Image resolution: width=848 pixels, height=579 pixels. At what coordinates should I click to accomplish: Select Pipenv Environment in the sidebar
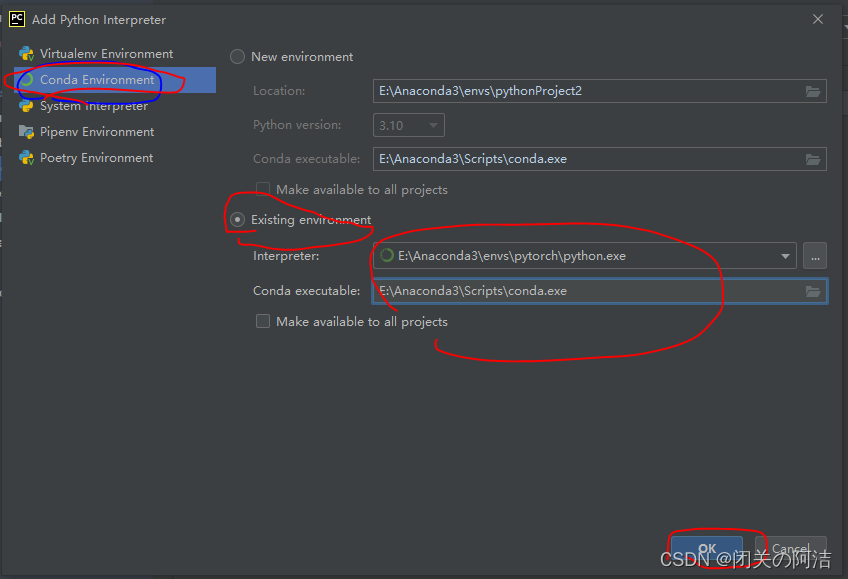(115, 131)
